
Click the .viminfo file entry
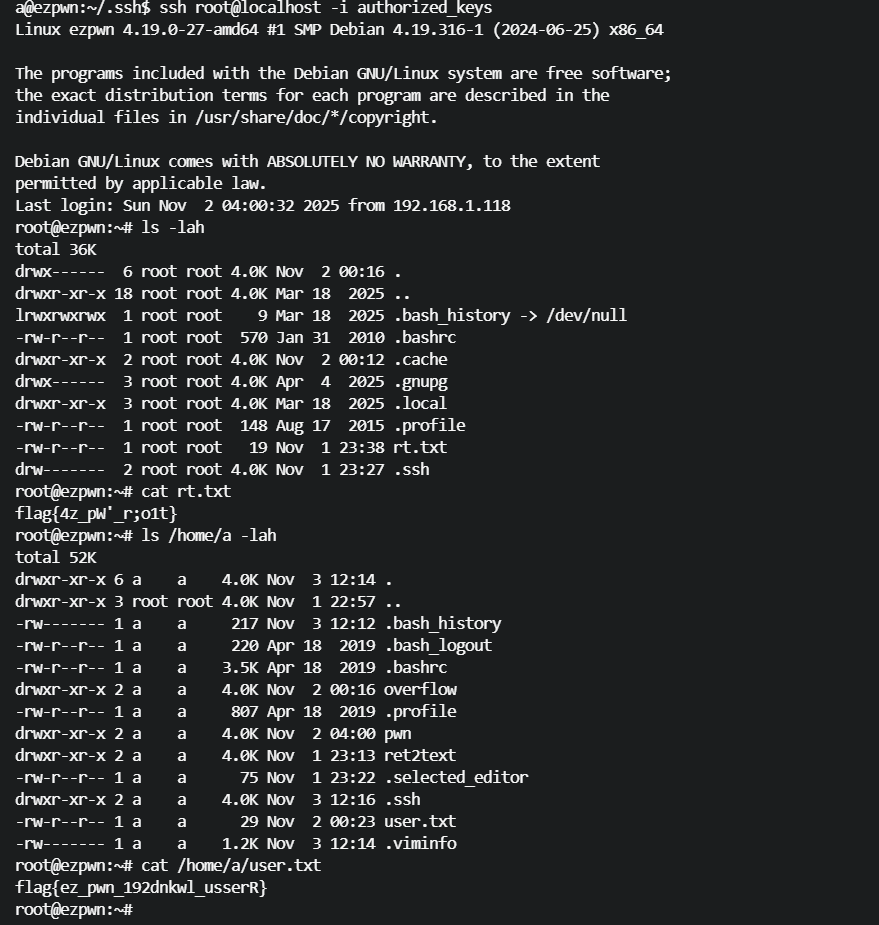(x=420, y=844)
